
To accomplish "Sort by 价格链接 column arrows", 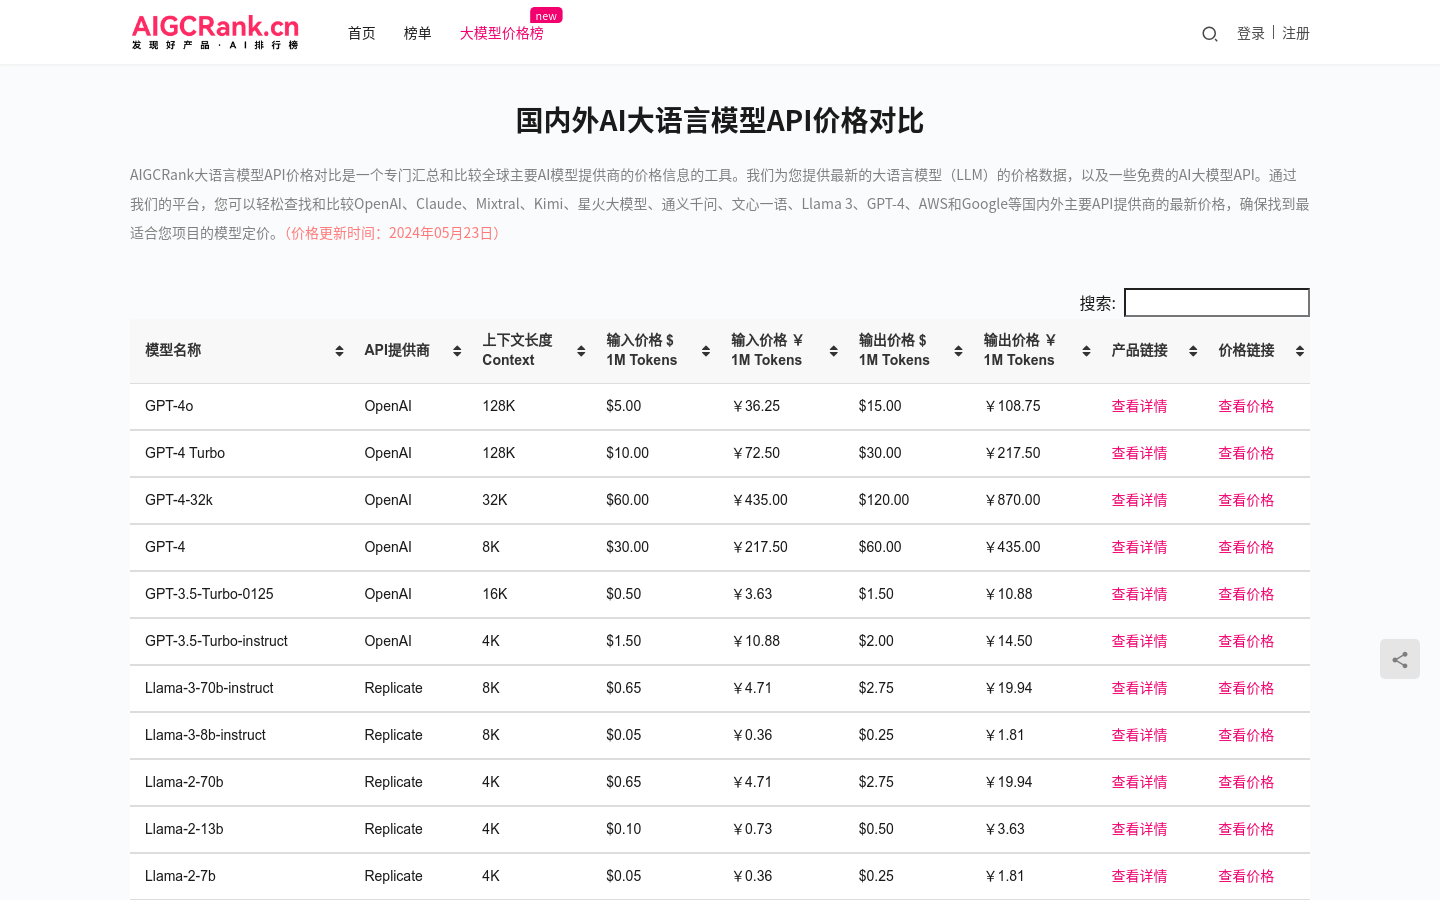I will coord(1300,351).
